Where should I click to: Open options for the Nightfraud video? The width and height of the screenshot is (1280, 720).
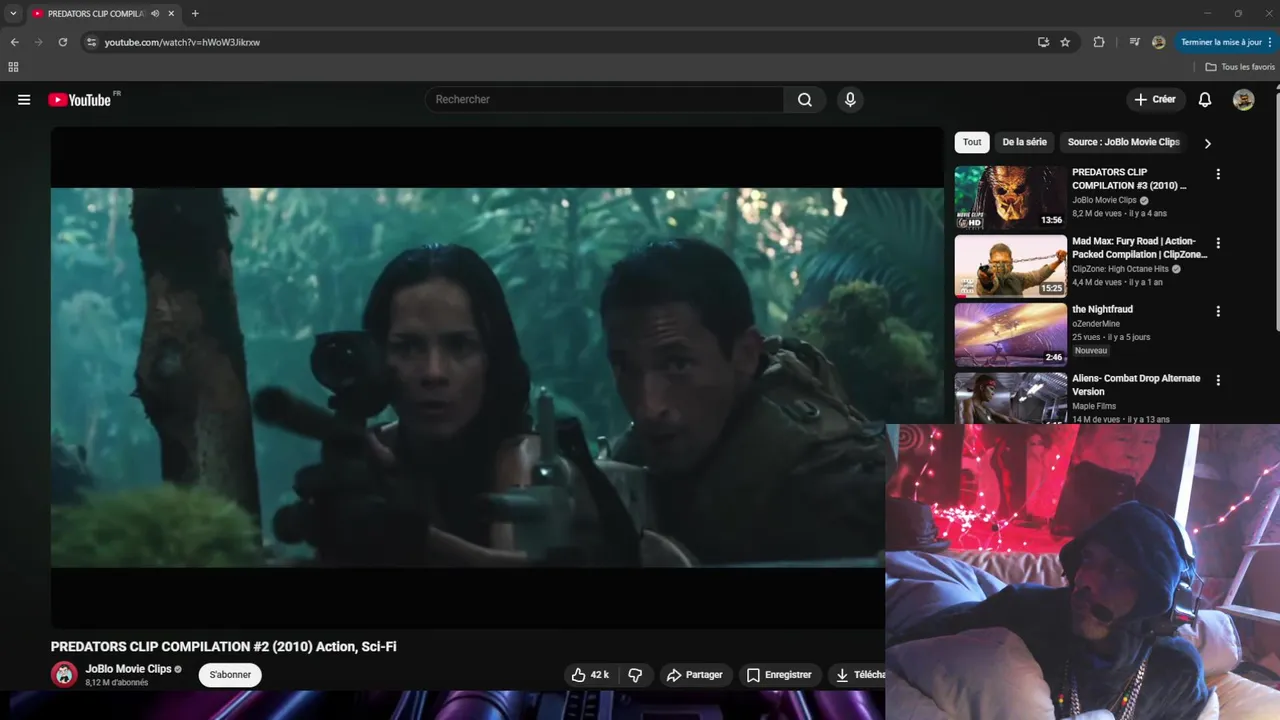click(x=1218, y=311)
